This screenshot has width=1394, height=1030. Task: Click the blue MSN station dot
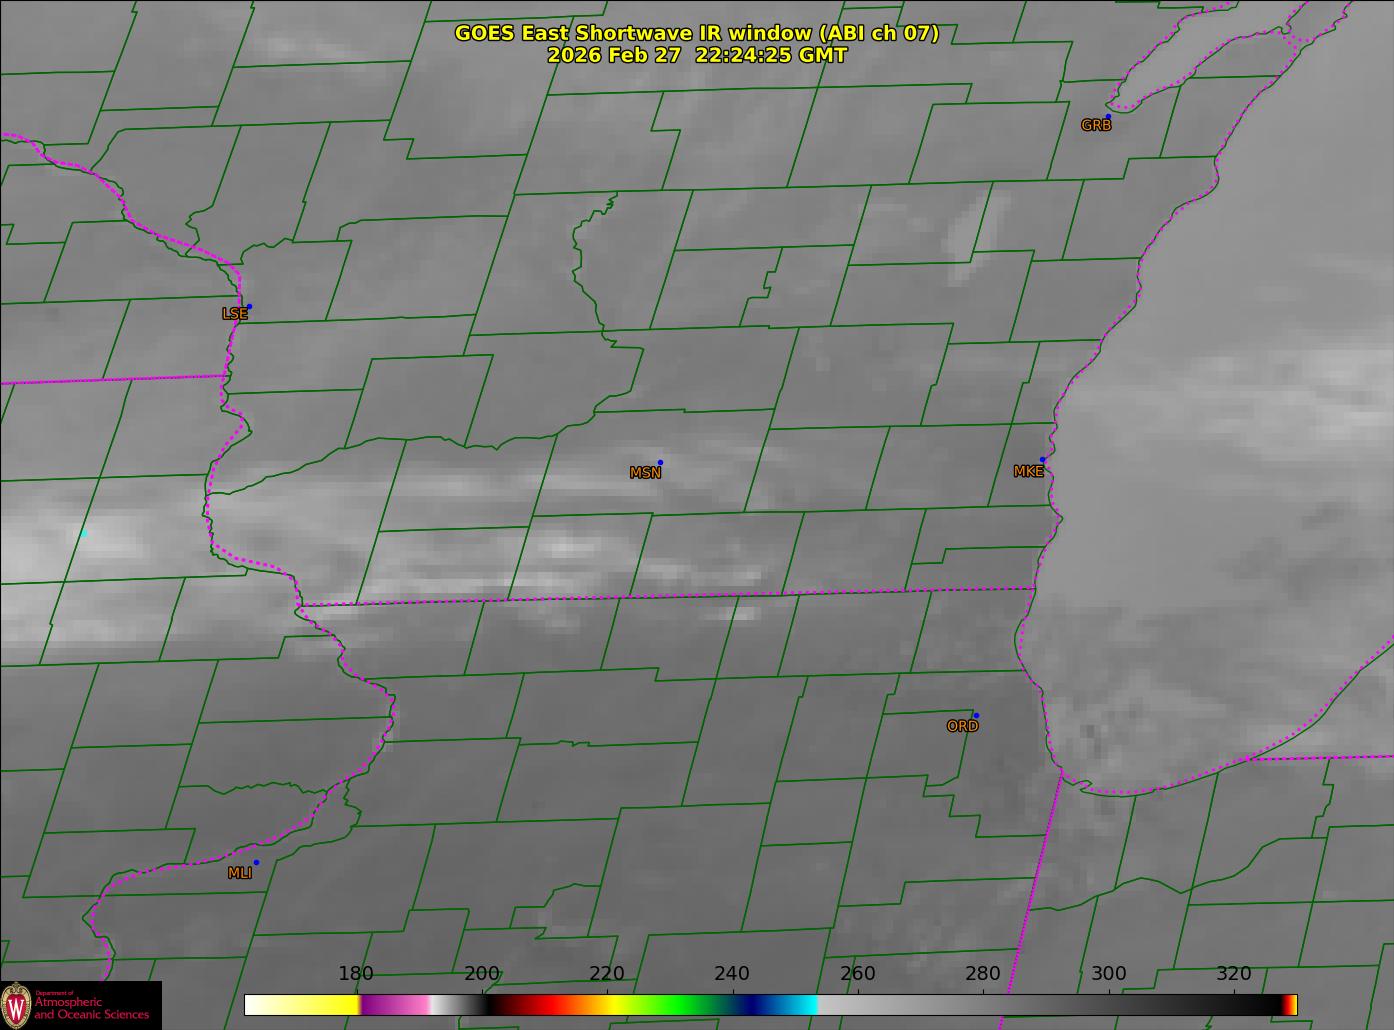660,463
